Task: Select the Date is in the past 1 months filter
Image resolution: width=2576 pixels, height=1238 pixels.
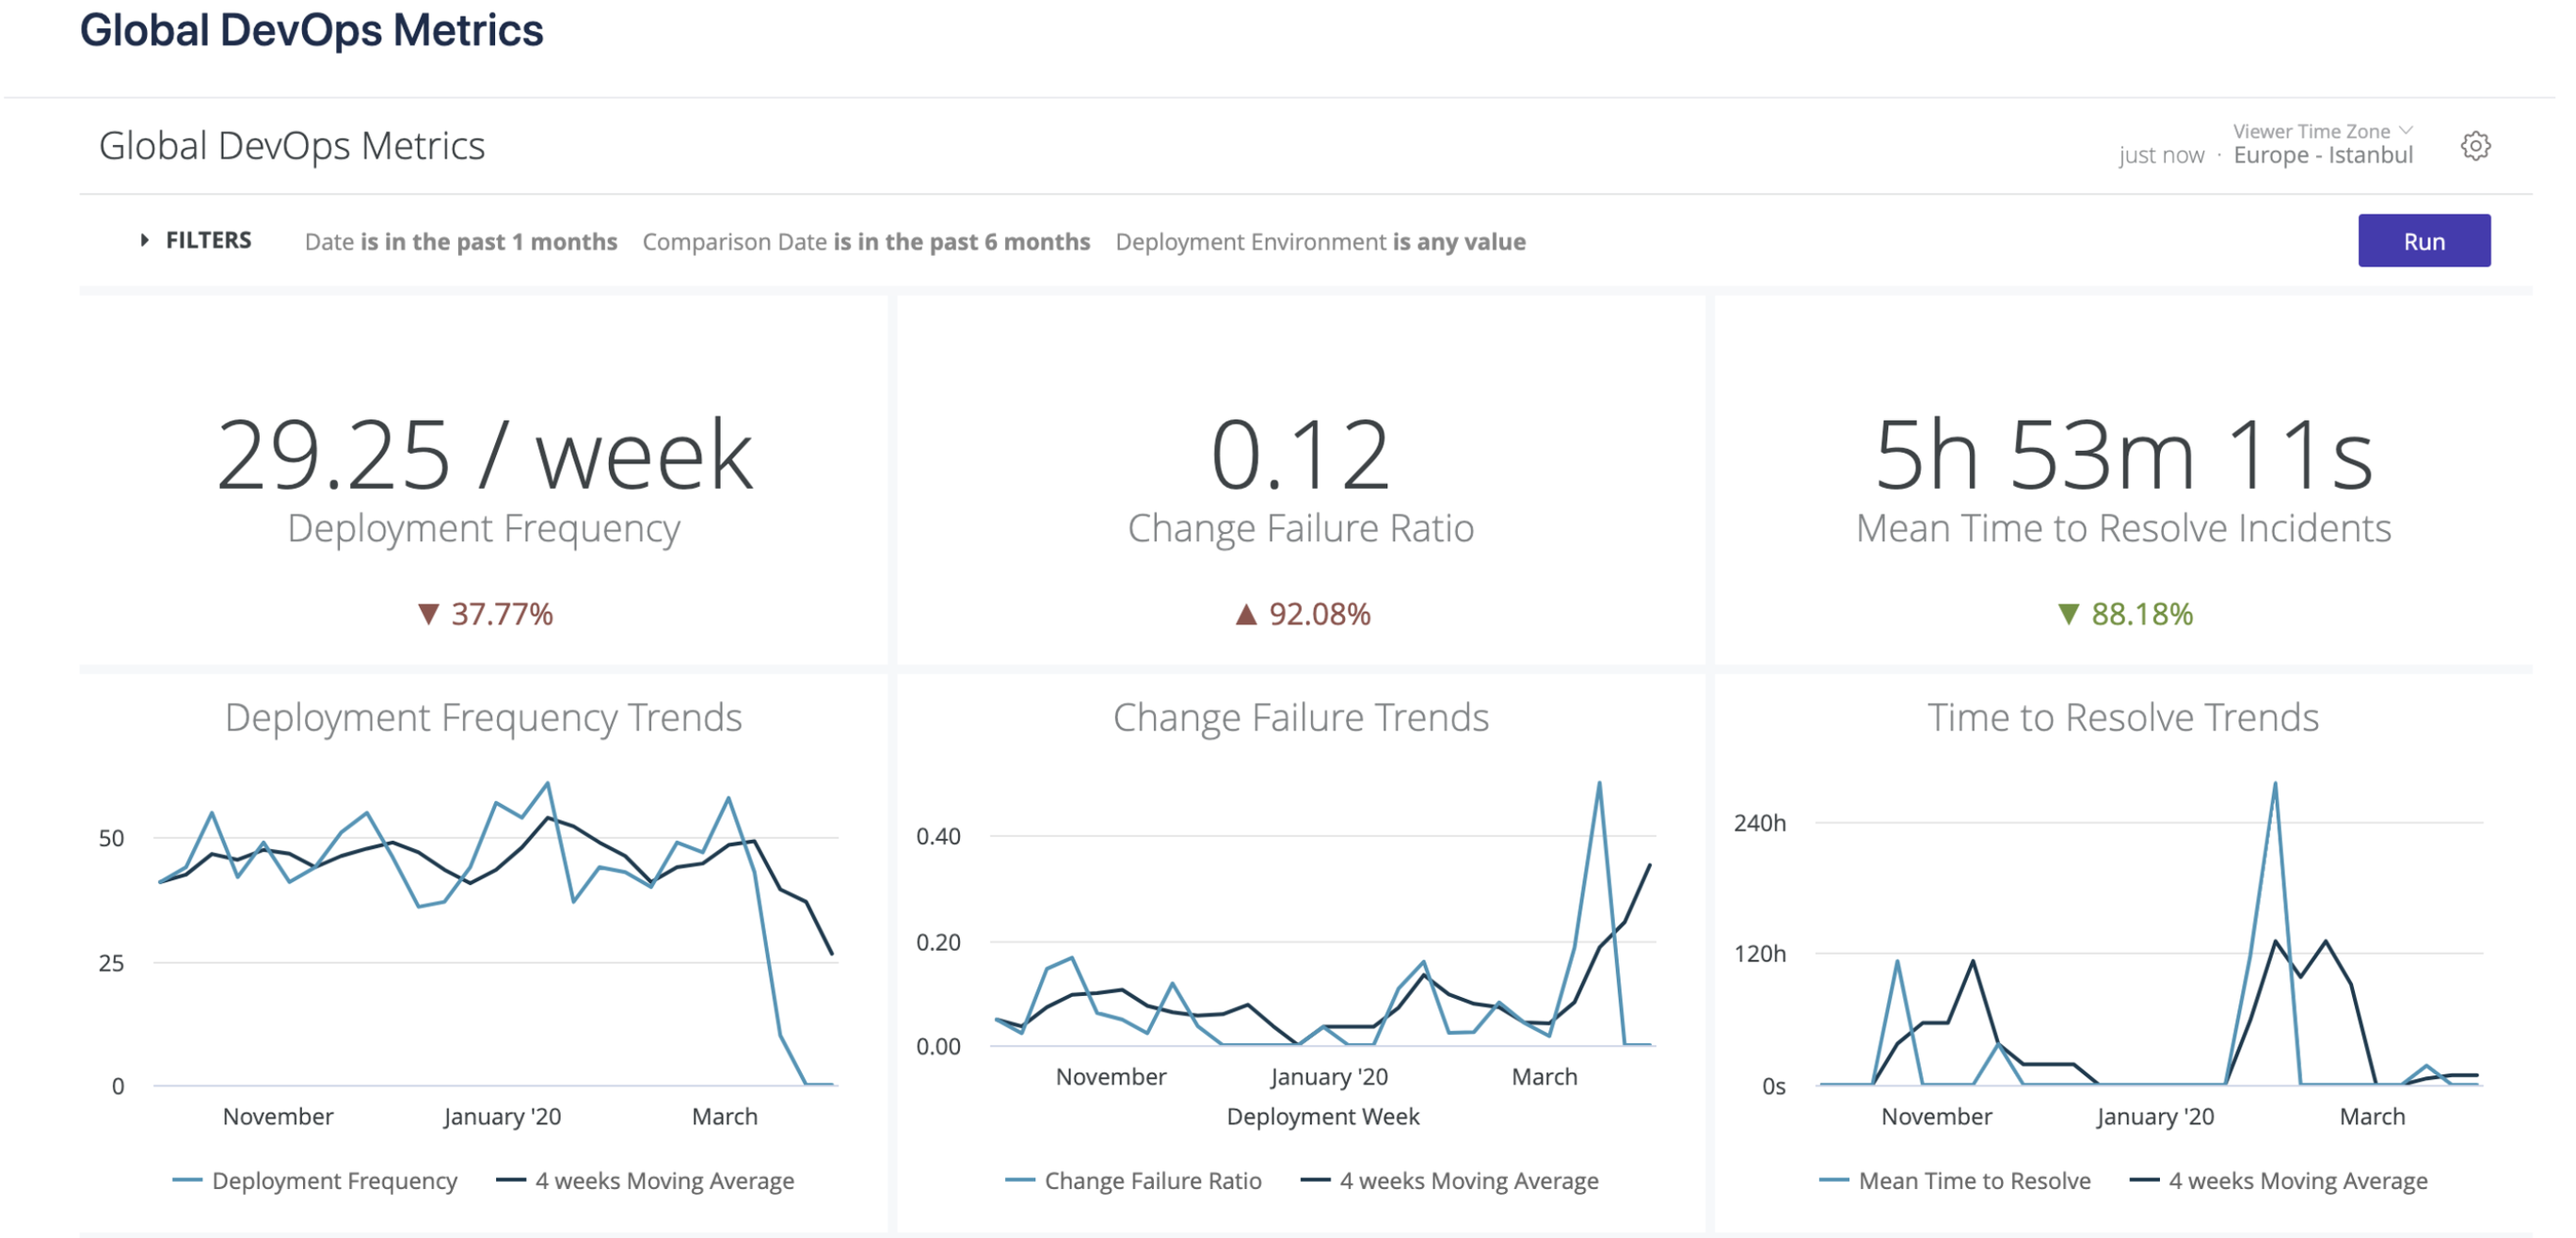Action: click(461, 242)
